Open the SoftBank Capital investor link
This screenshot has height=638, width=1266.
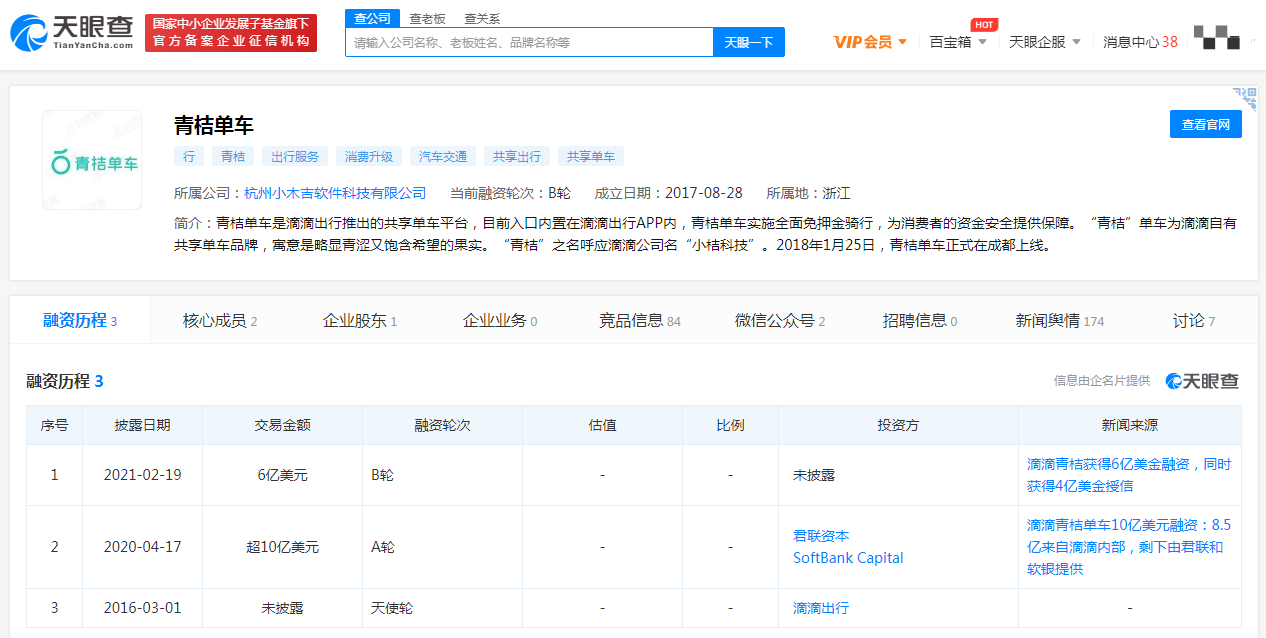pos(848,558)
